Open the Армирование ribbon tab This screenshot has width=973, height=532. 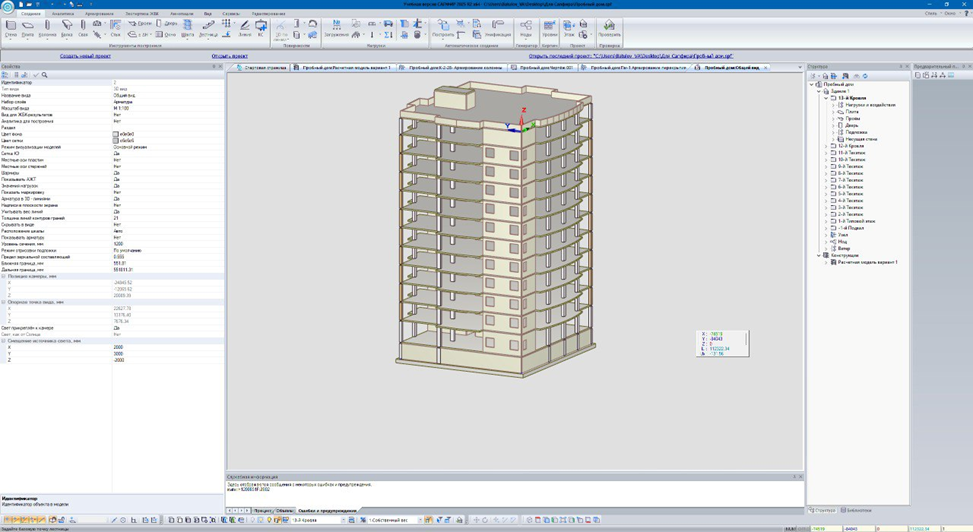point(99,13)
